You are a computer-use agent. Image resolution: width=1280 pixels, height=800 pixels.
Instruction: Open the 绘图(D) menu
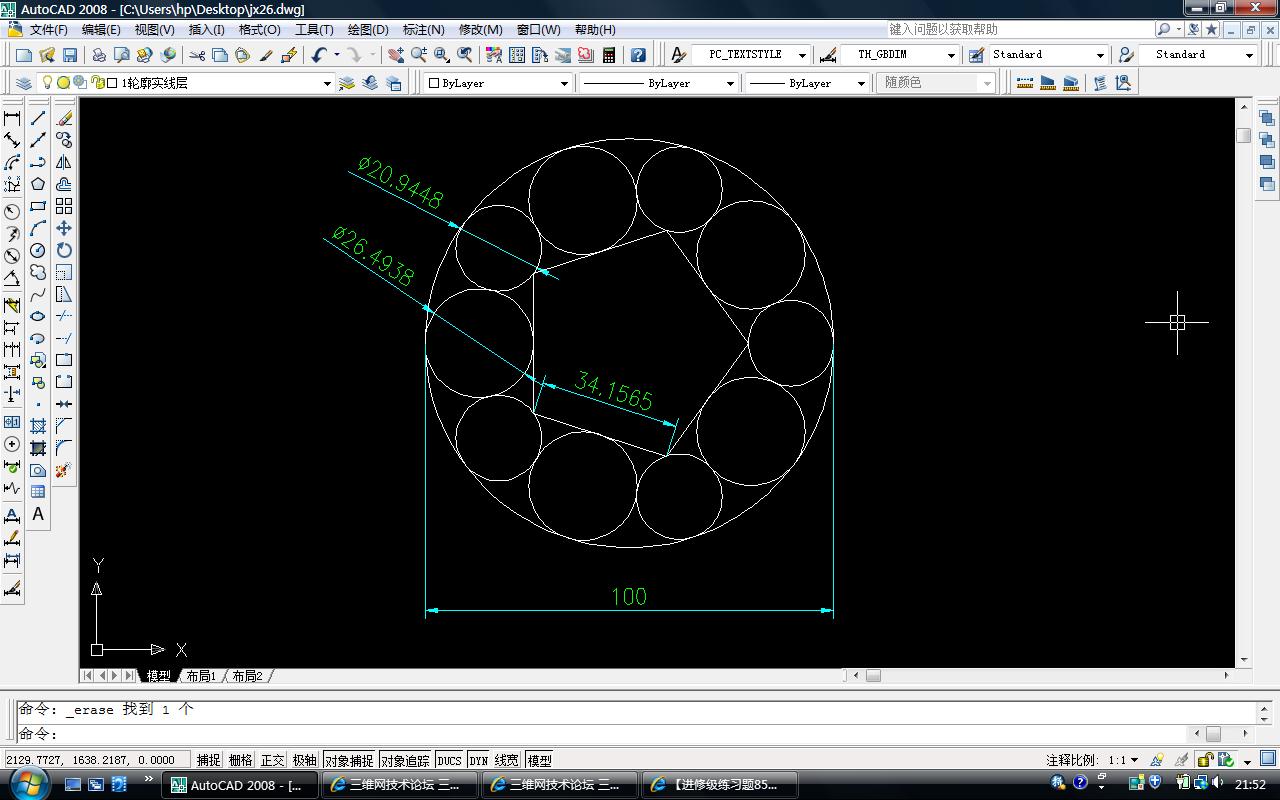click(367, 29)
